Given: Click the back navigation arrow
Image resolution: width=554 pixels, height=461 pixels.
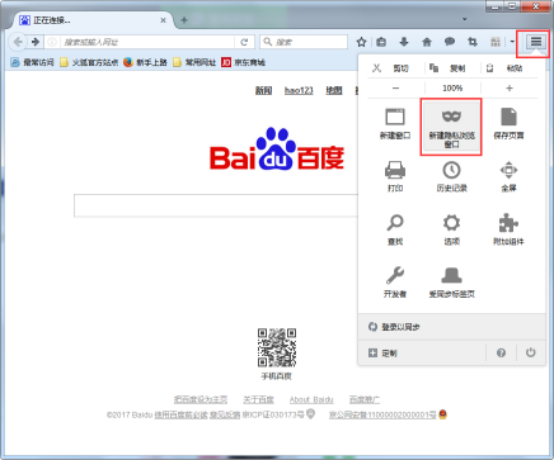Looking at the screenshot, I should tap(18, 42).
